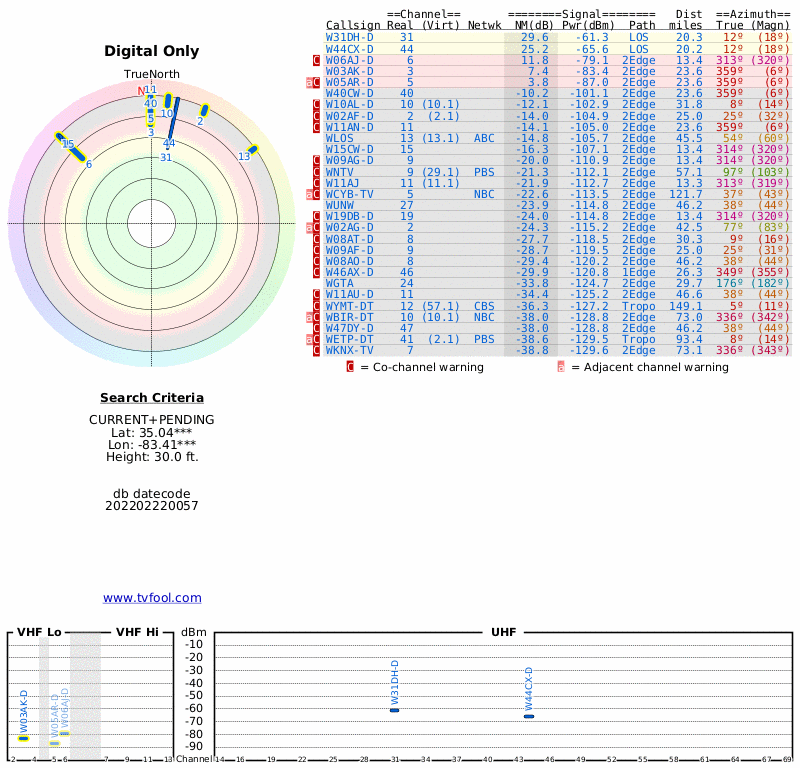Click co-channel warning icon beside W06AJ-D
This screenshot has width=800, height=768.
pyautogui.click(x=317, y=60)
